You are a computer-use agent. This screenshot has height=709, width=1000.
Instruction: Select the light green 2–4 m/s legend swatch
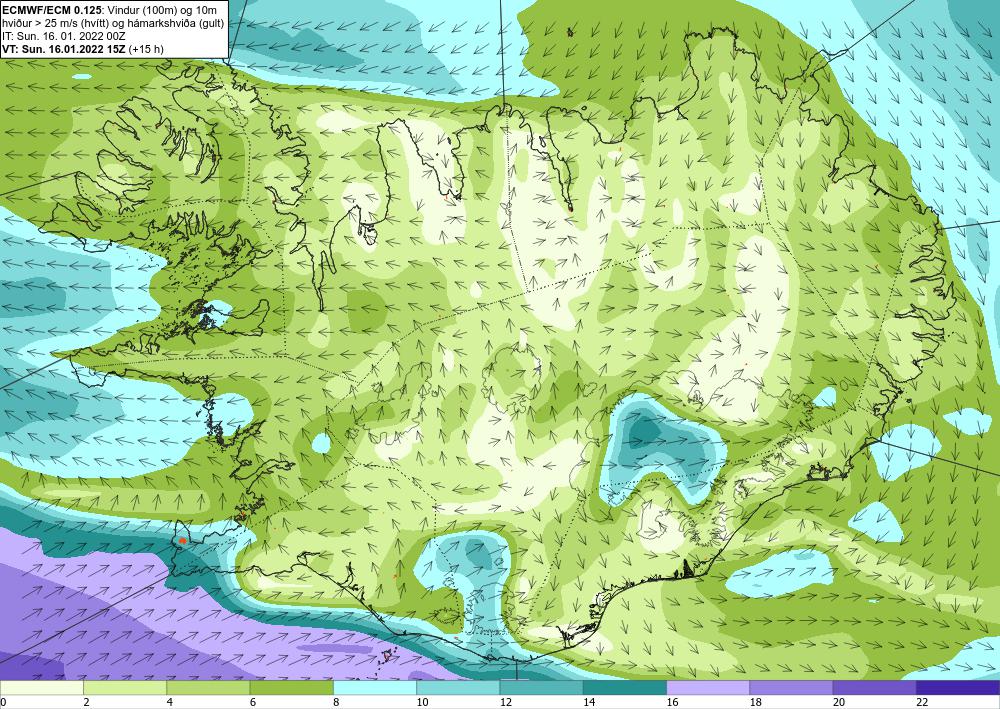125,688
